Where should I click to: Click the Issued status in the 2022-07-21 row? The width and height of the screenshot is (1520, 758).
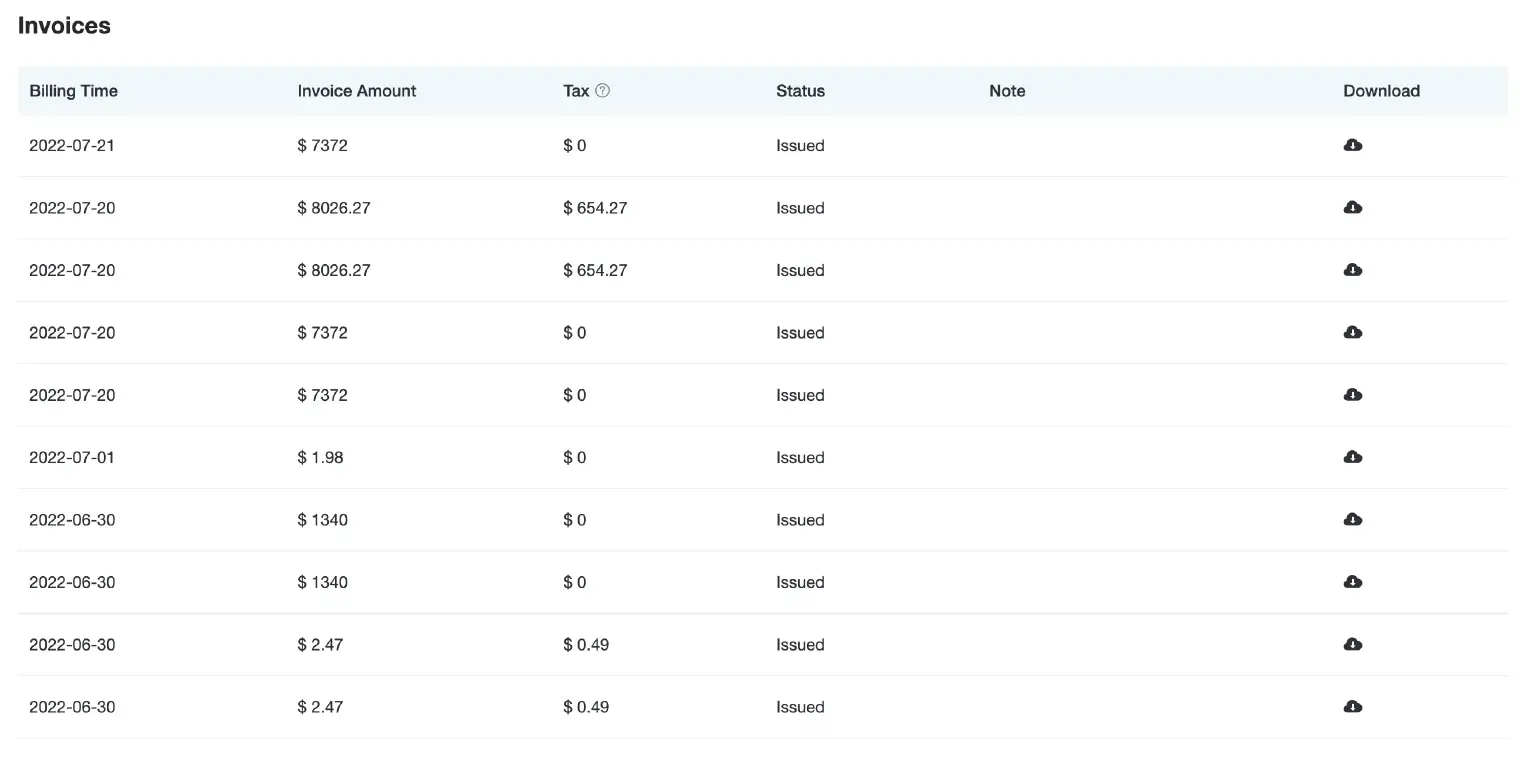(800, 145)
